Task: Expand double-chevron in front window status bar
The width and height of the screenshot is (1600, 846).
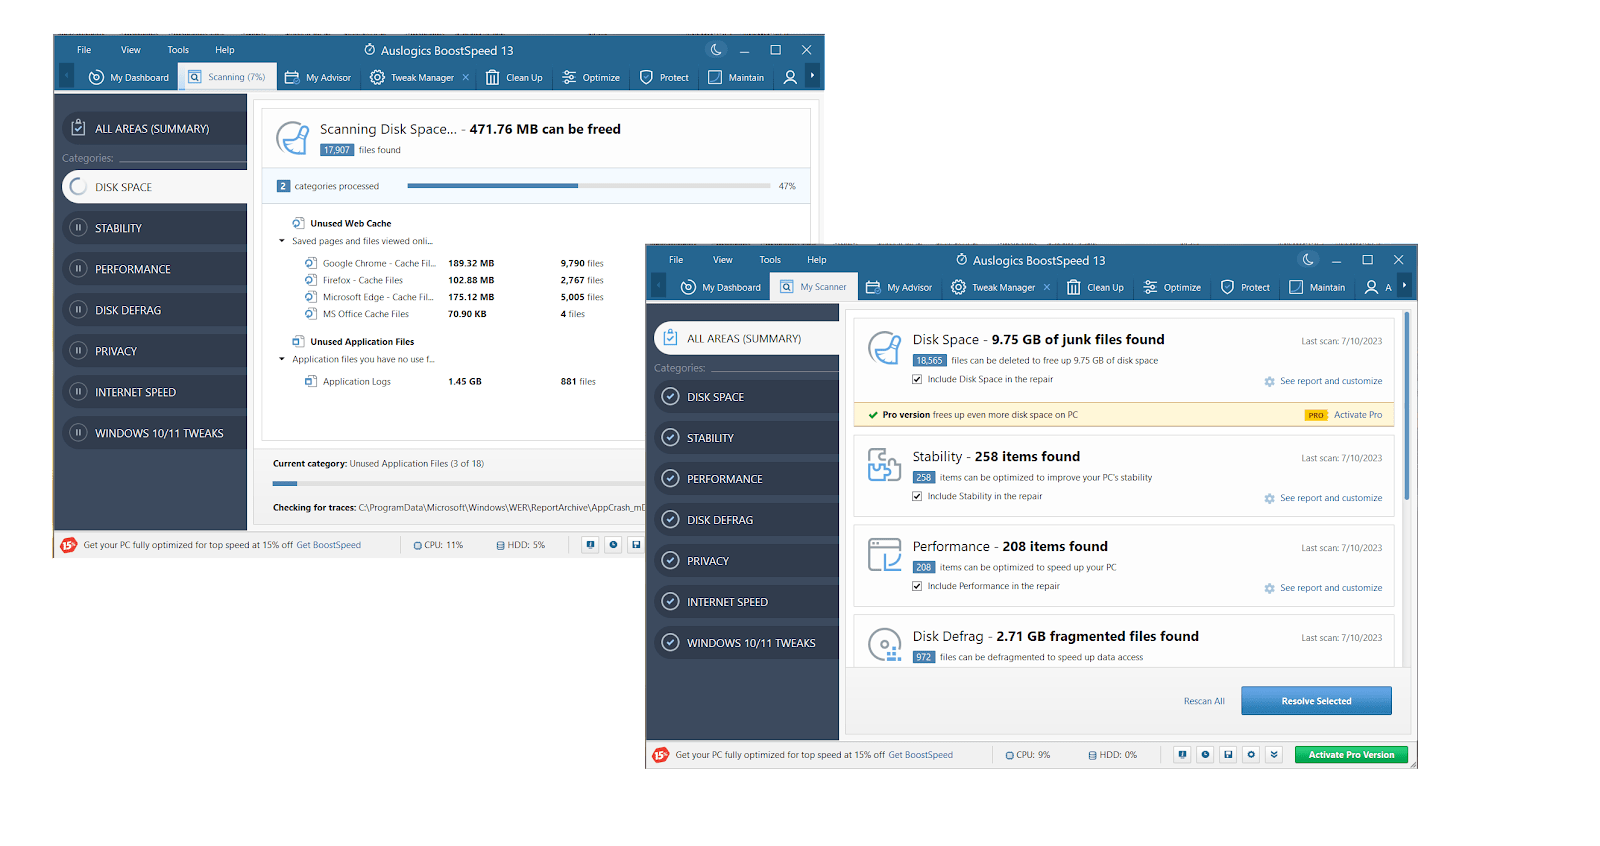Action: coord(1274,755)
